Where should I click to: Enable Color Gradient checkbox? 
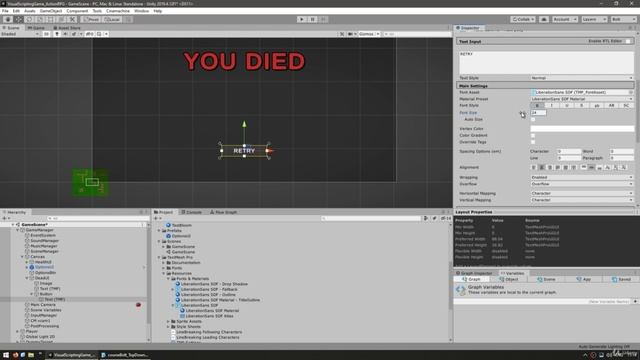[533, 136]
